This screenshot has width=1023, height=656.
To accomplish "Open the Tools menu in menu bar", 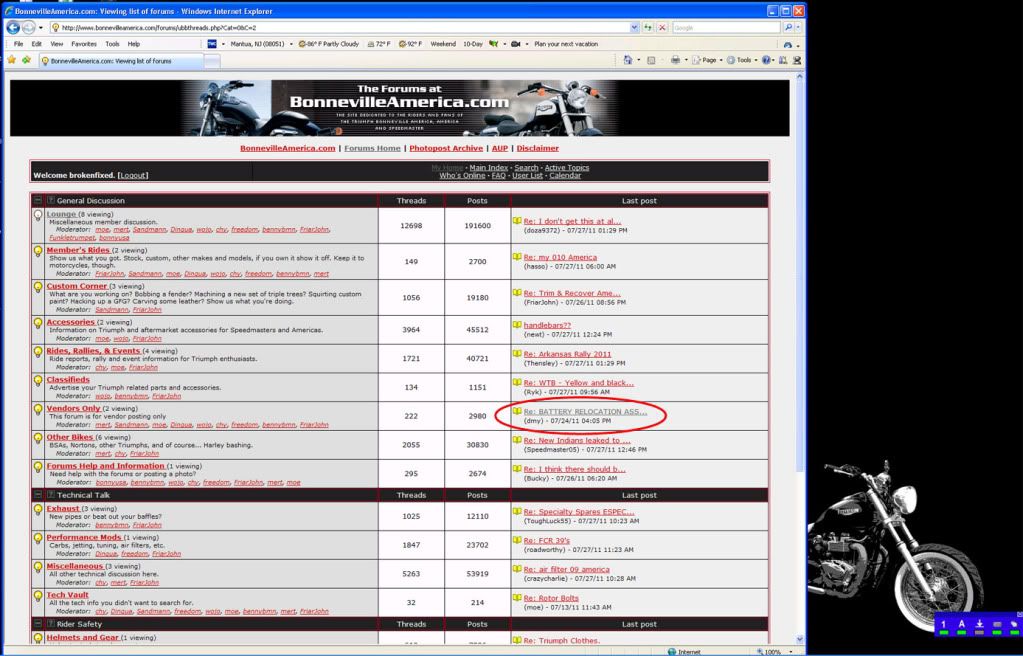I will pos(112,44).
